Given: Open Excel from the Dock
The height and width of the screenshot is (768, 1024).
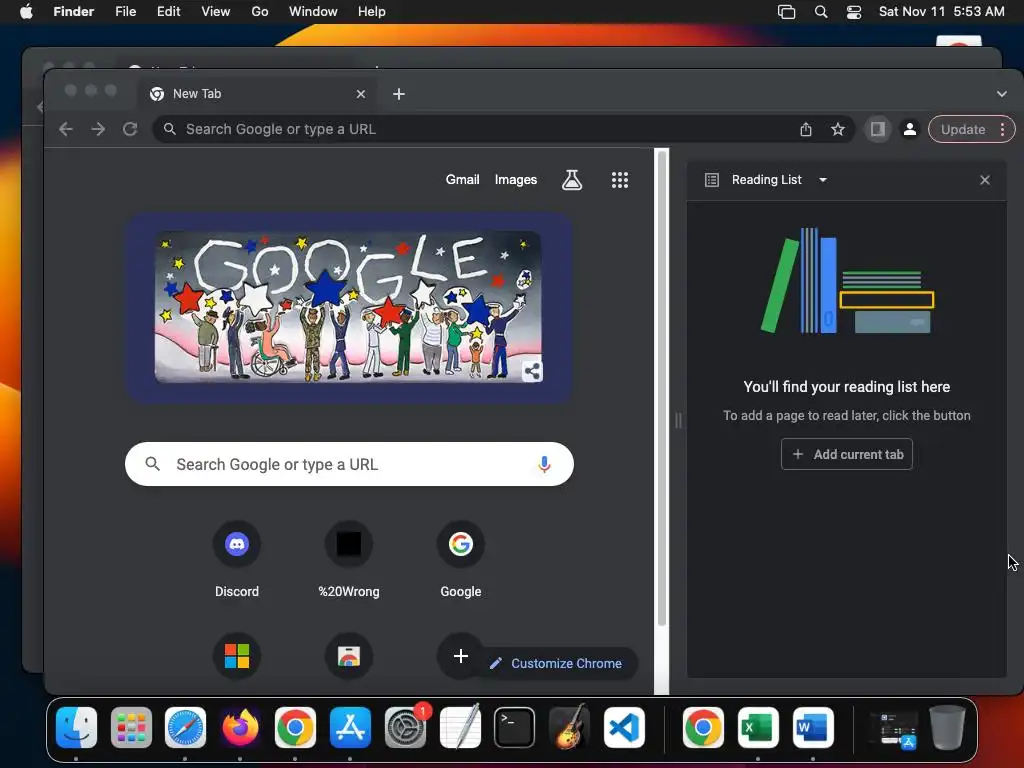Looking at the screenshot, I should click(x=758, y=728).
